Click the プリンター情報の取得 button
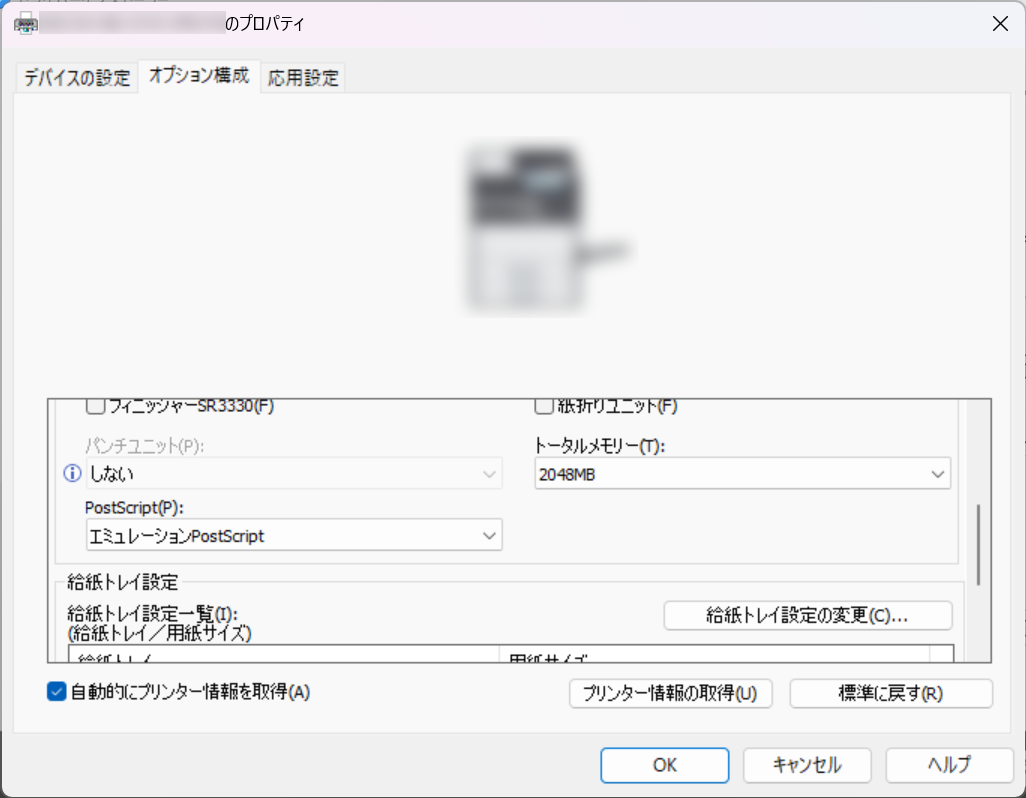The width and height of the screenshot is (1026, 798). 670,693
